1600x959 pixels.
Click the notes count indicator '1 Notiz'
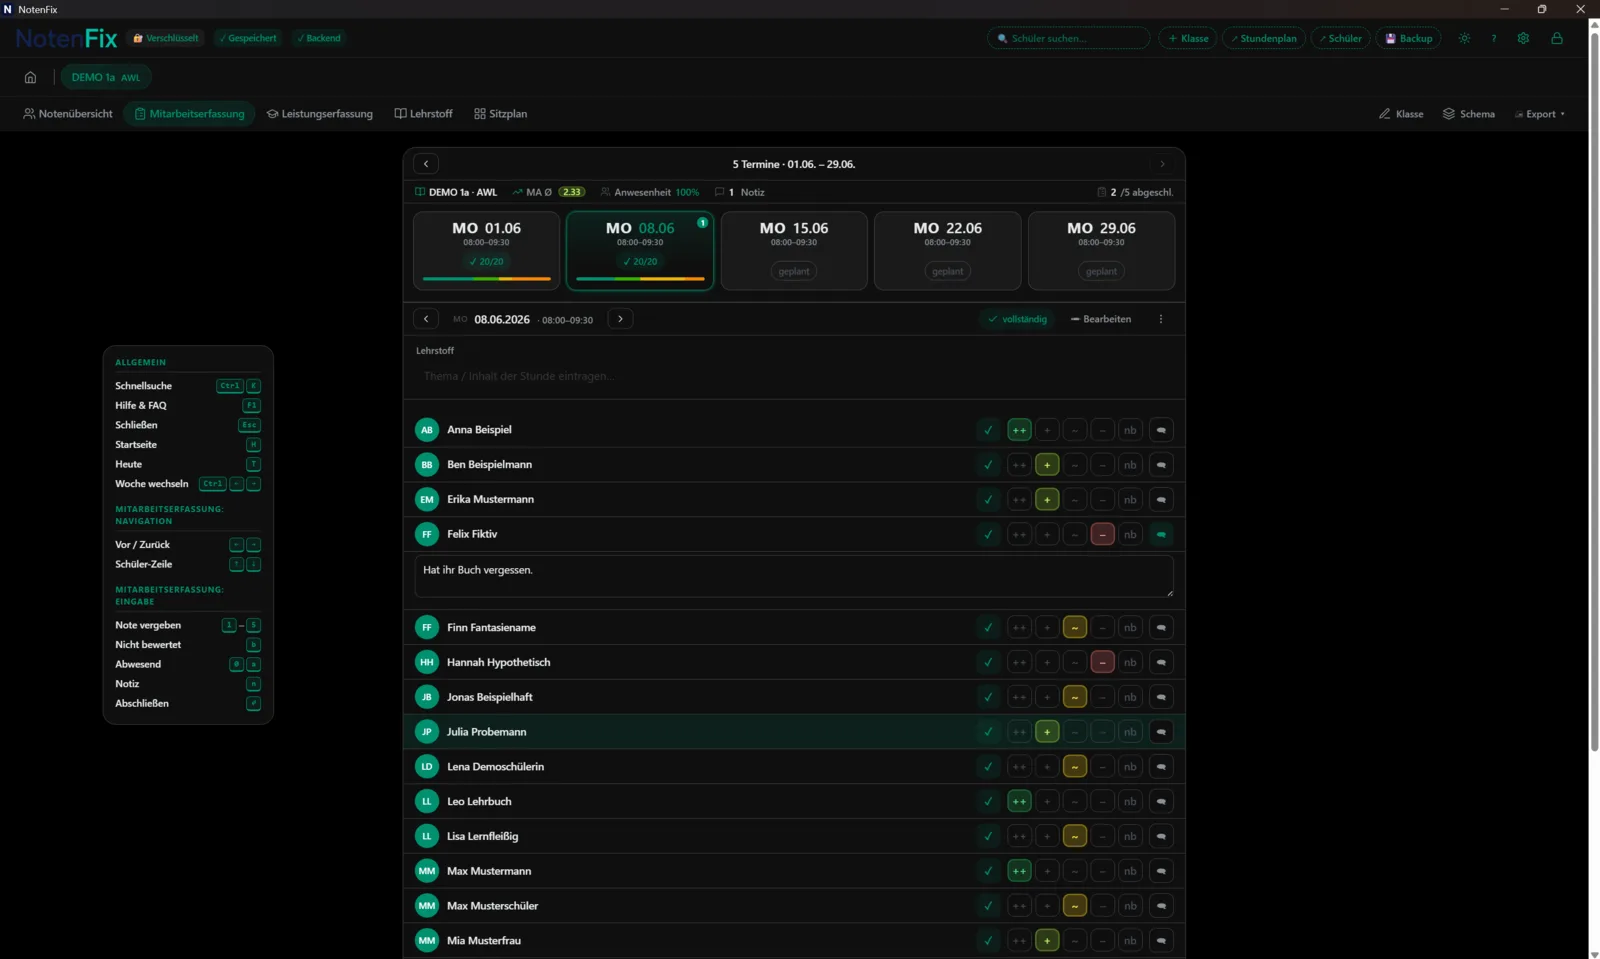coord(740,192)
